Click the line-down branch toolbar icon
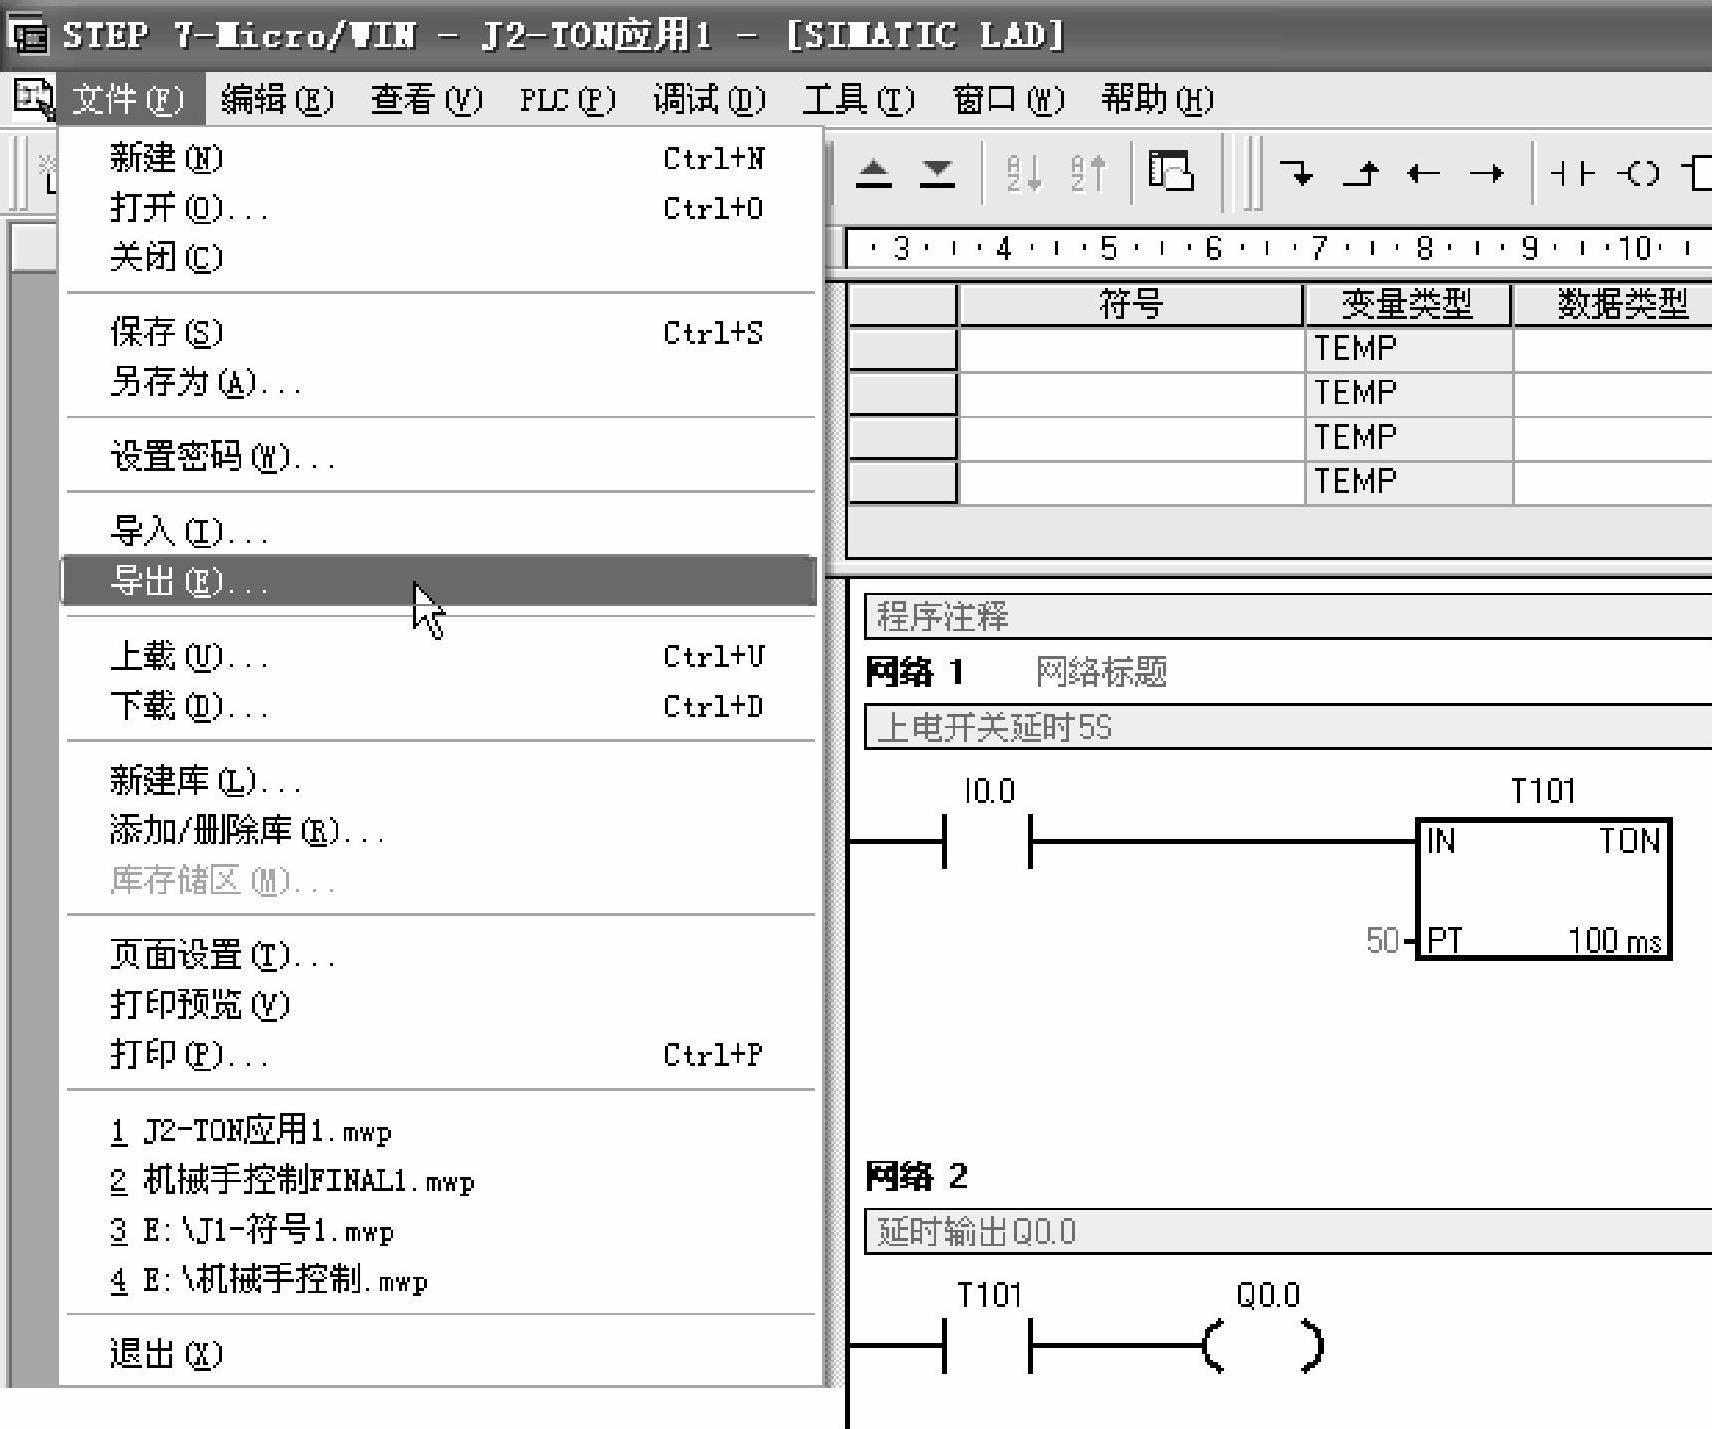The height and width of the screenshot is (1429, 1712). (x=1297, y=174)
